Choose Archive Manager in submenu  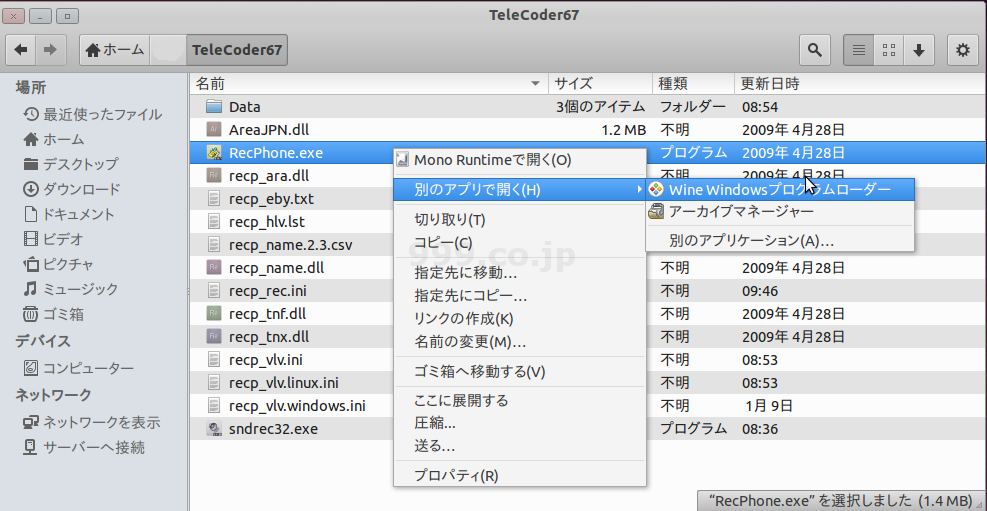pyautogui.click(x=780, y=211)
